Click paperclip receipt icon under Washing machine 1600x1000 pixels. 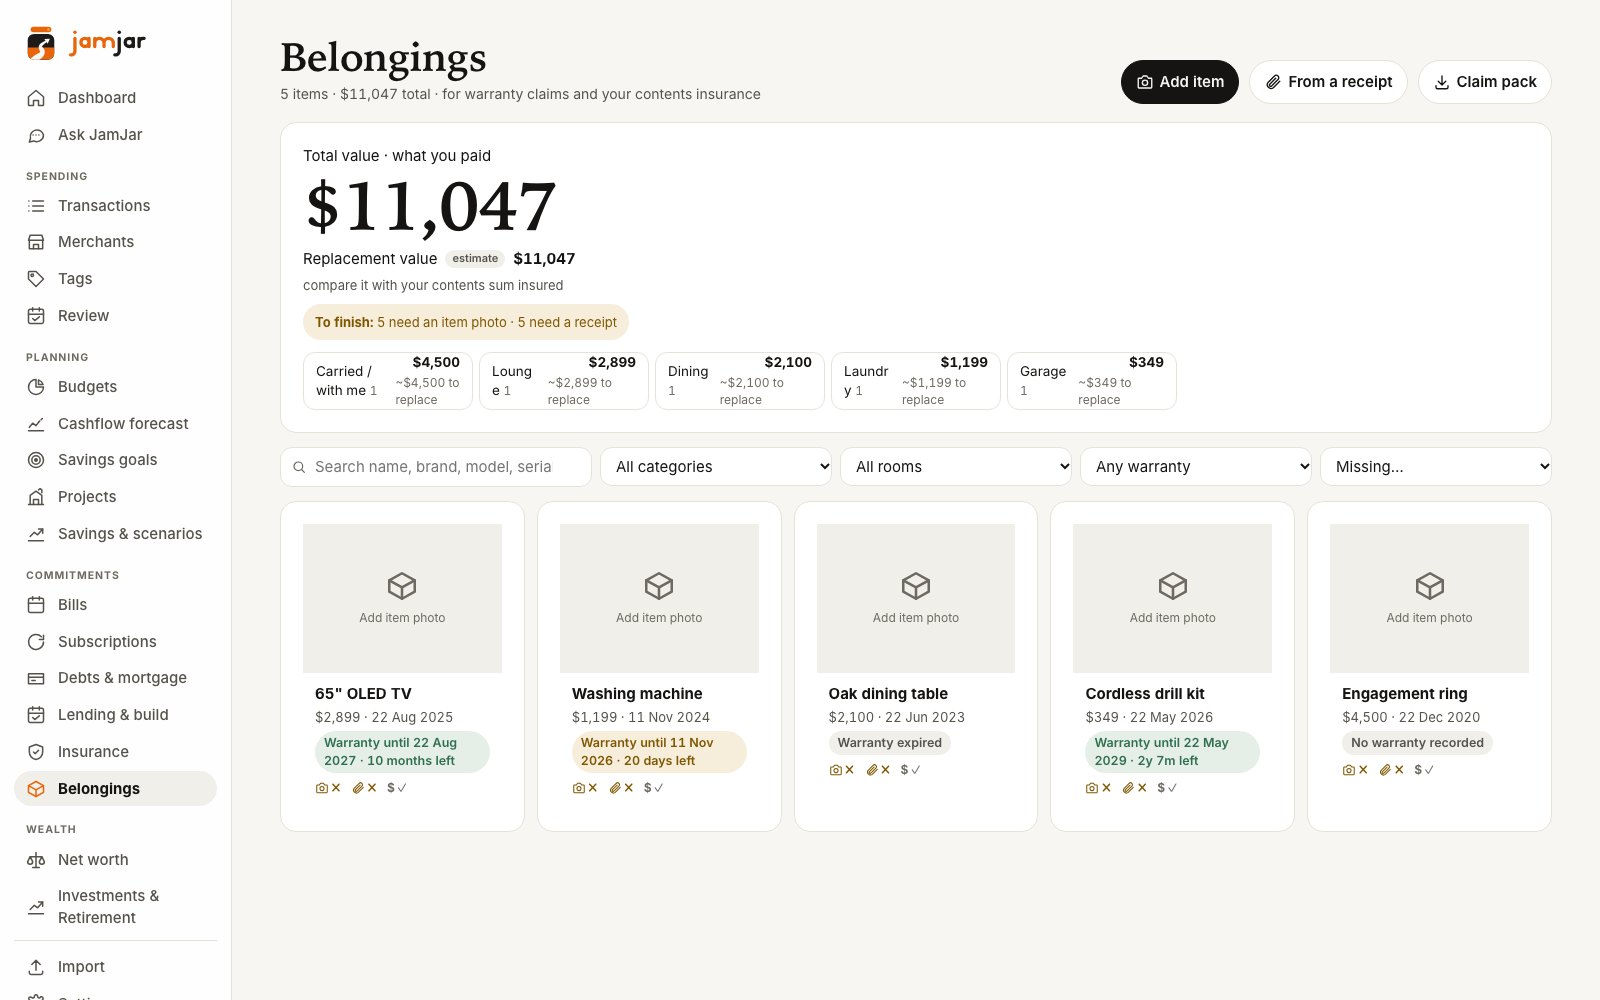(x=615, y=788)
